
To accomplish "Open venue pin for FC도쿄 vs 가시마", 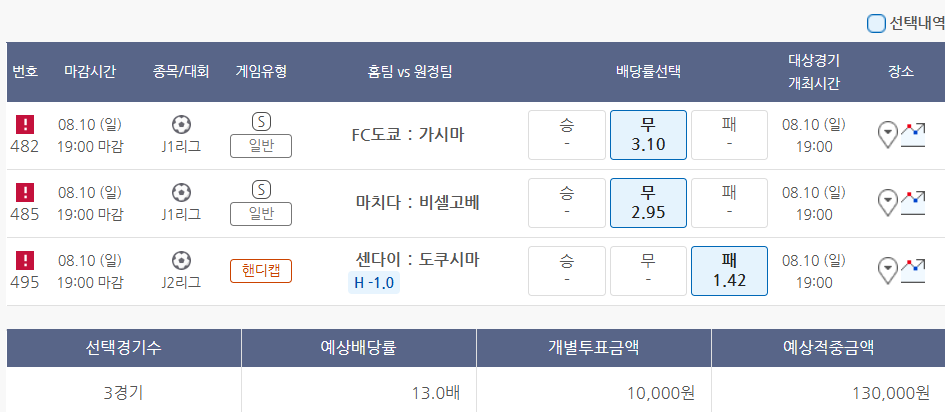I will [x=887, y=135].
